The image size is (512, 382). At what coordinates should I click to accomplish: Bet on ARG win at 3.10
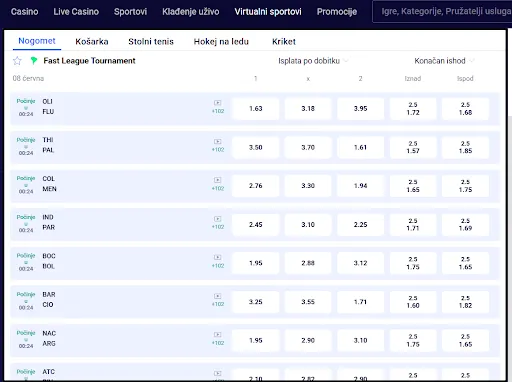pyautogui.click(x=360, y=340)
